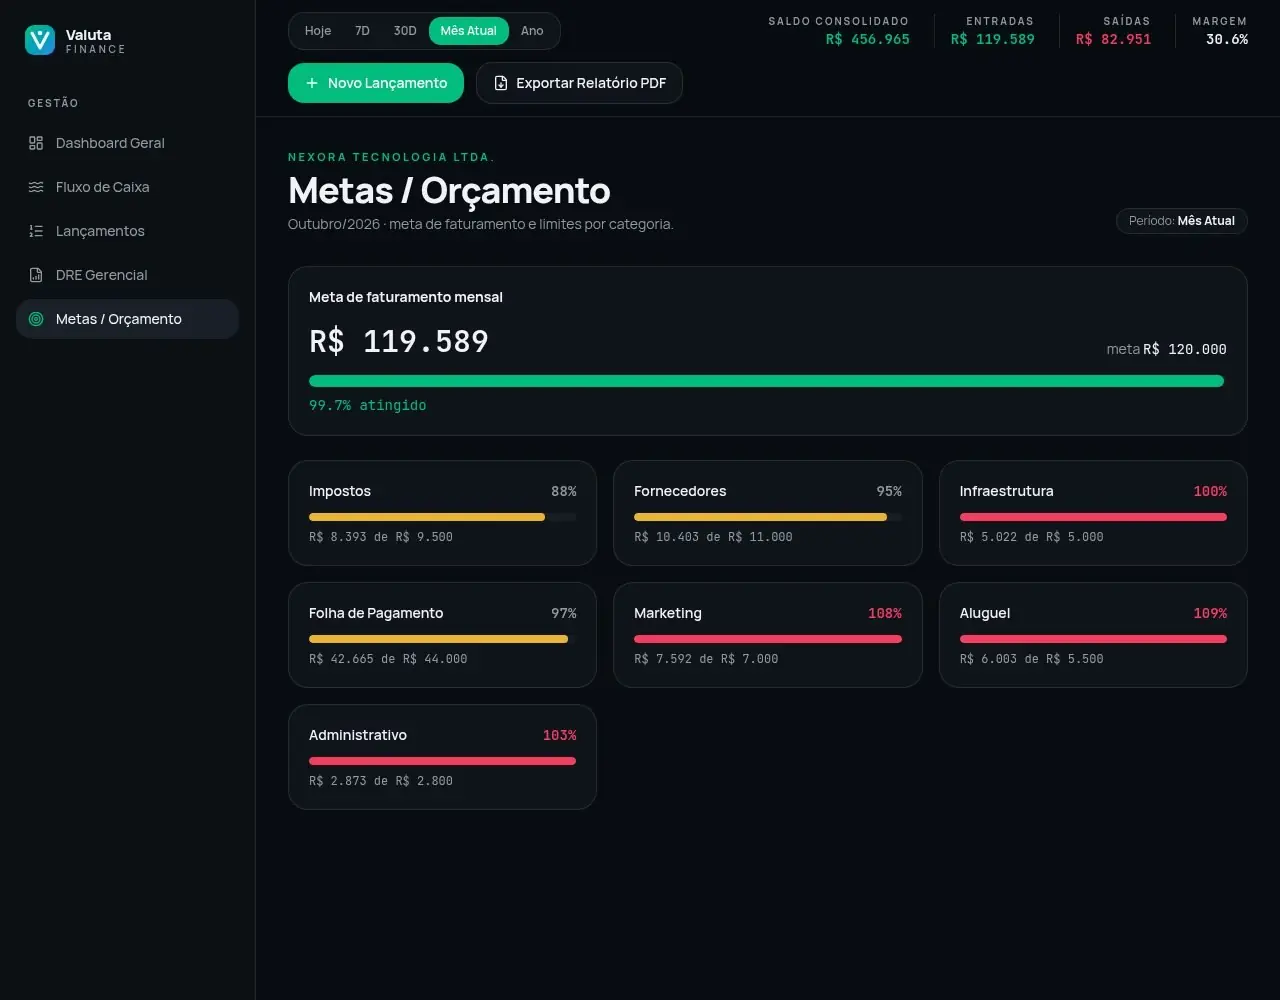Click the Impostos budget progress bar
Viewport: 1280px width, 1000px height.
point(443,517)
